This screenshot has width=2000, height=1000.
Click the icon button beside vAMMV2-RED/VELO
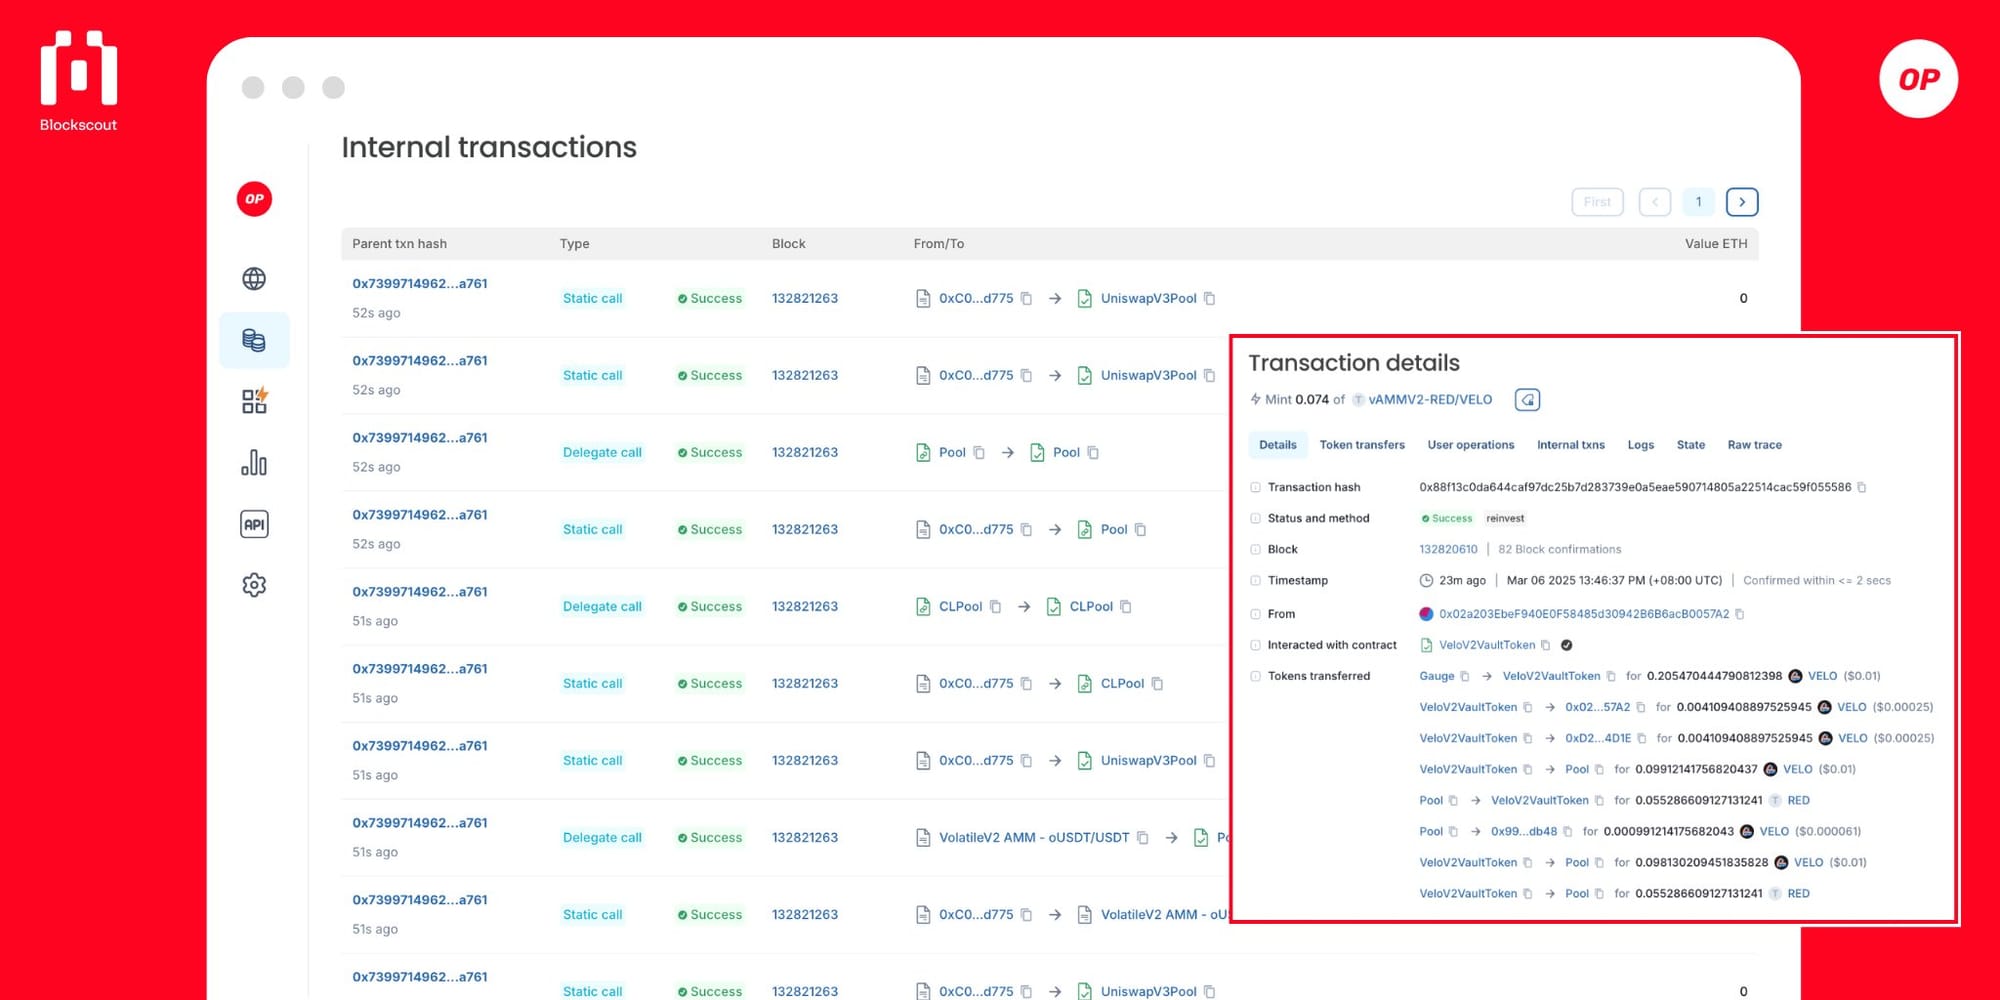click(1527, 400)
